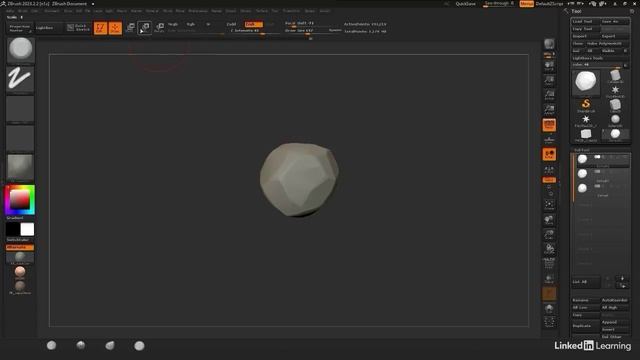
Task: Toggle Local symmetry-rotation button
Action: coord(549,154)
